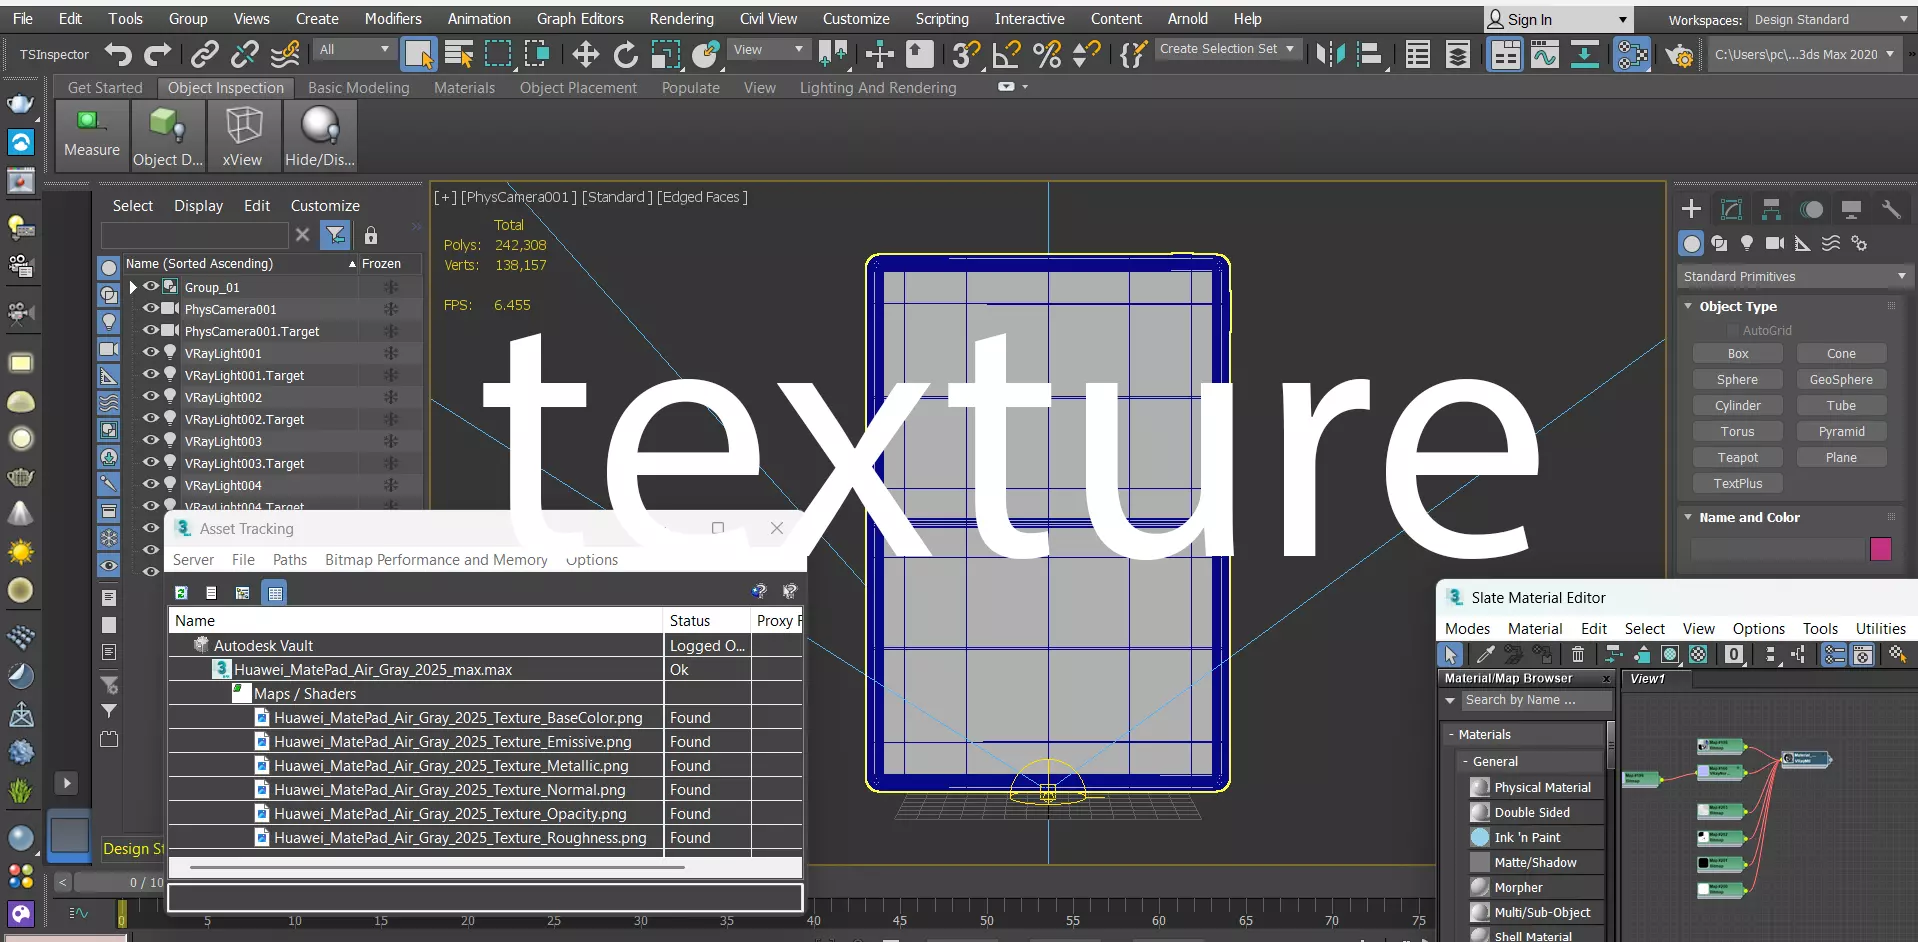Refresh the Asset Tracking list

181,593
